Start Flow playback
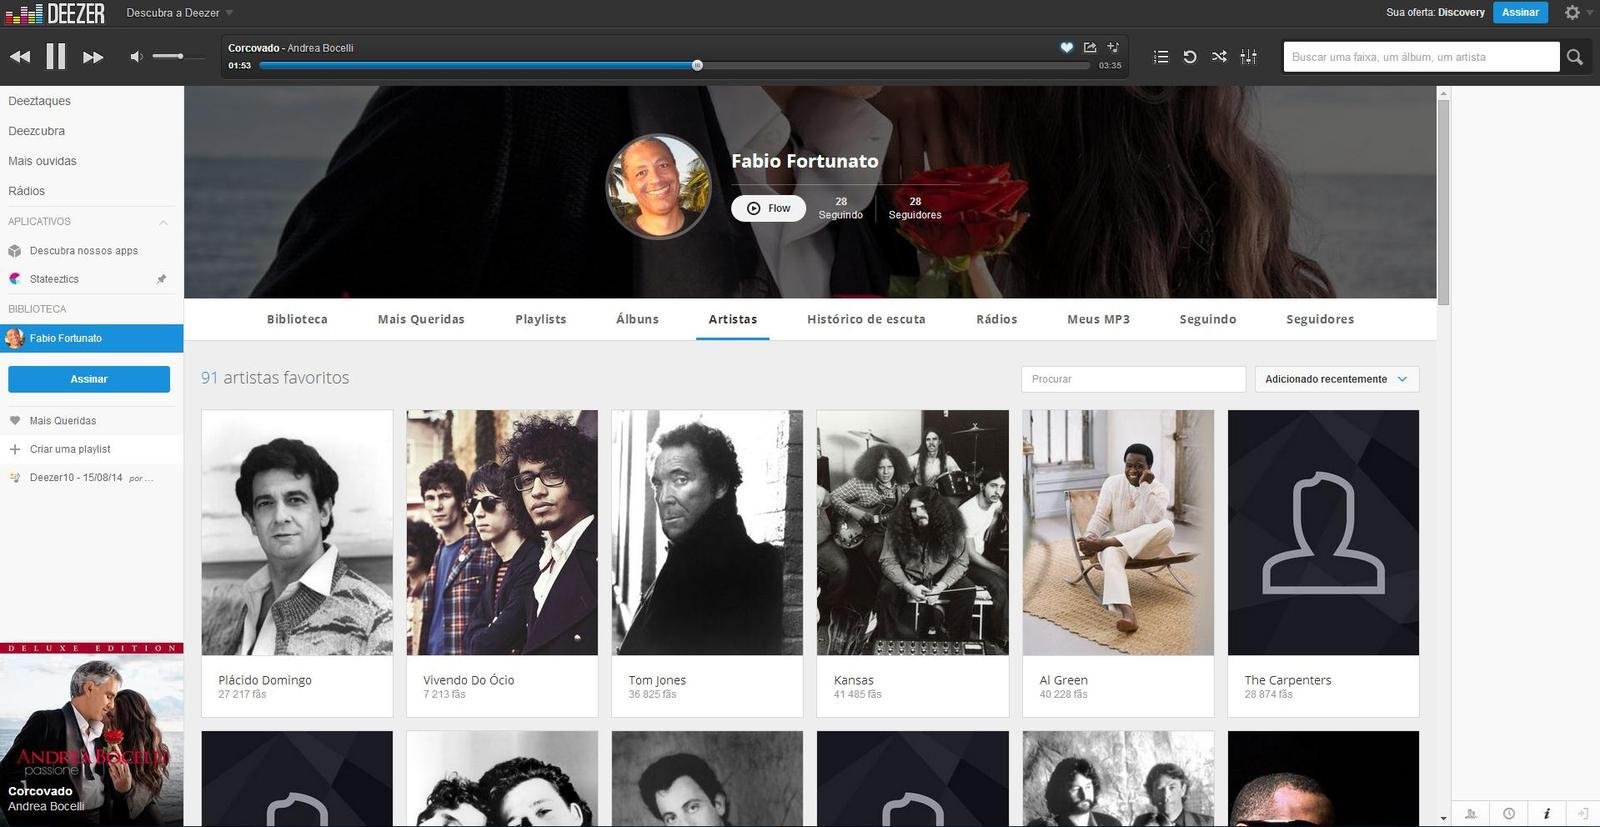The image size is (1600, 827). pos(768,208)
